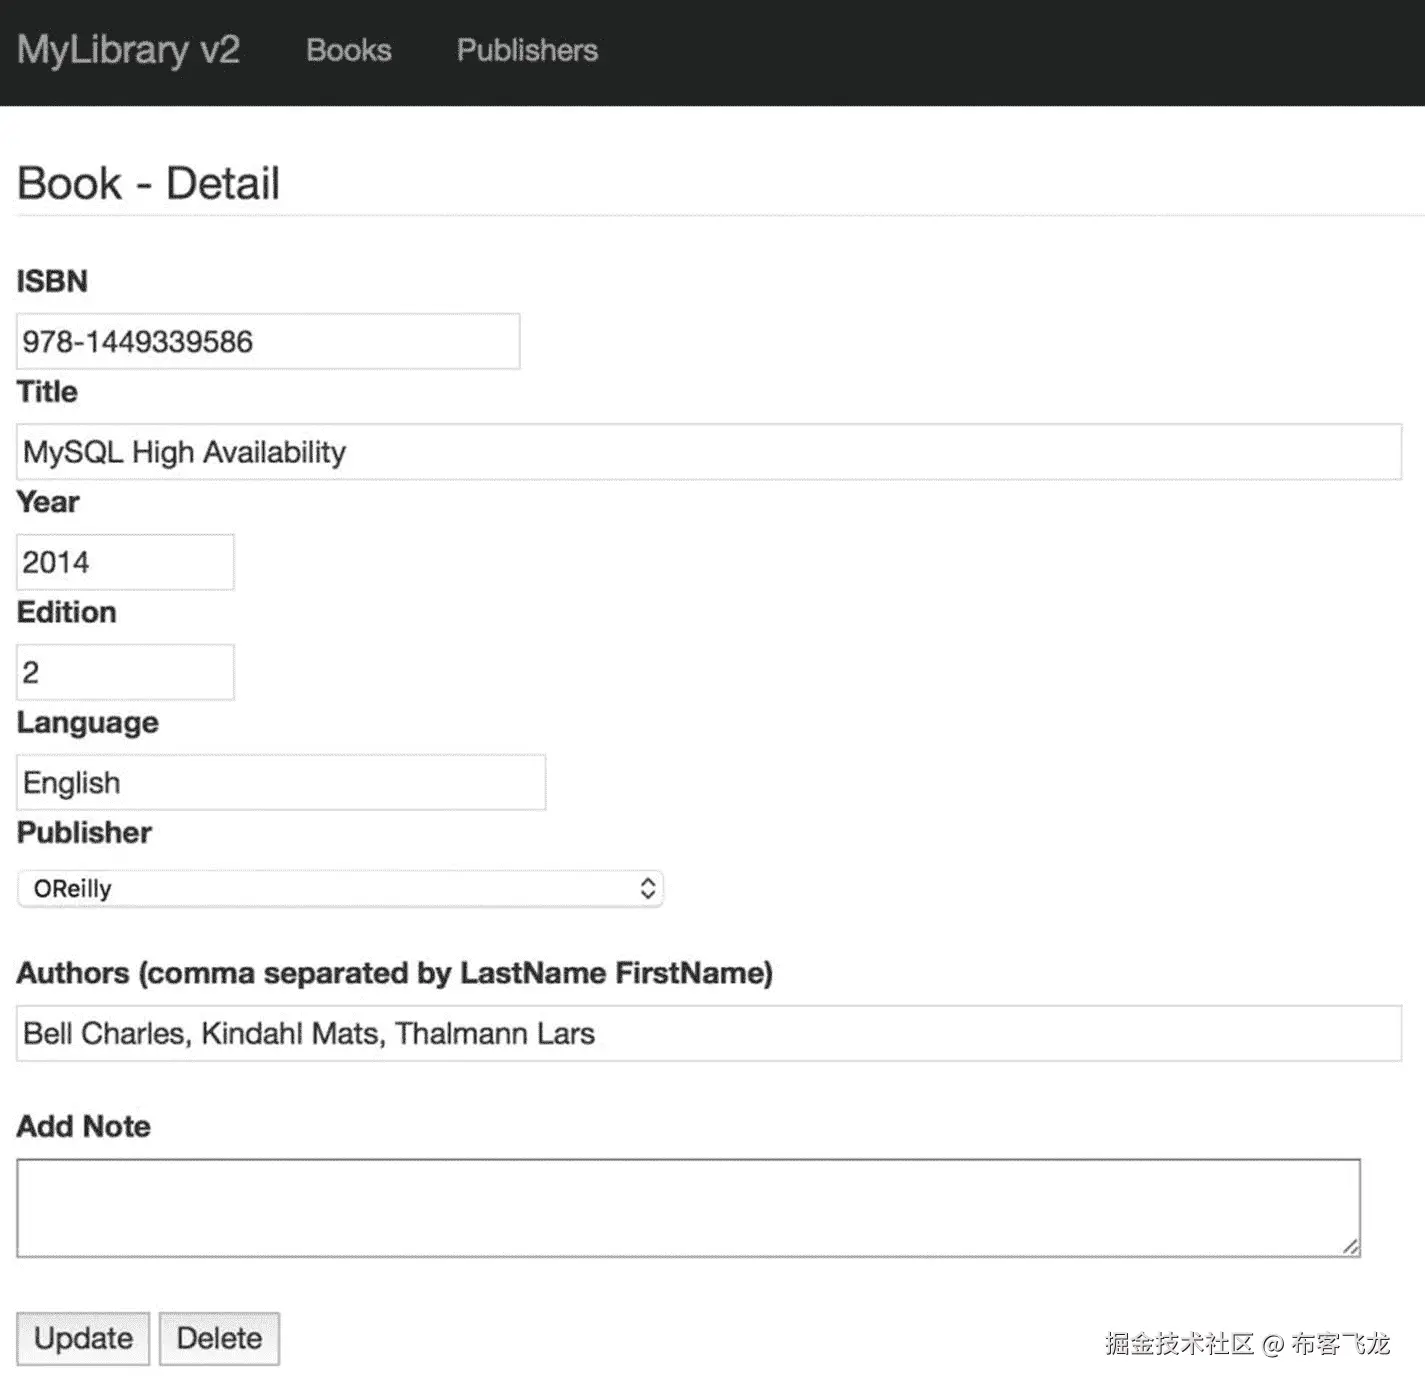The width and height of the screenshot is (1425, 1392).
Task: Click the Language text field
Action: tap(281, 782)
